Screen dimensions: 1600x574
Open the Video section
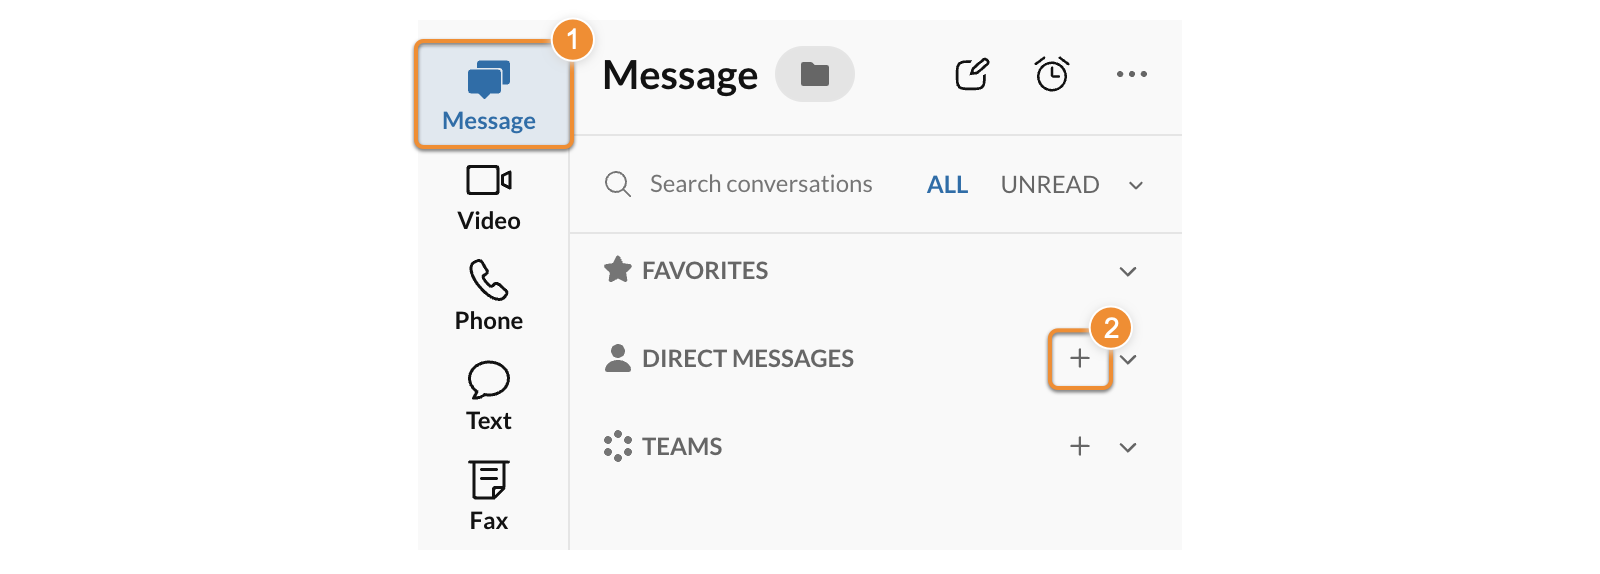tap(489, 198)
